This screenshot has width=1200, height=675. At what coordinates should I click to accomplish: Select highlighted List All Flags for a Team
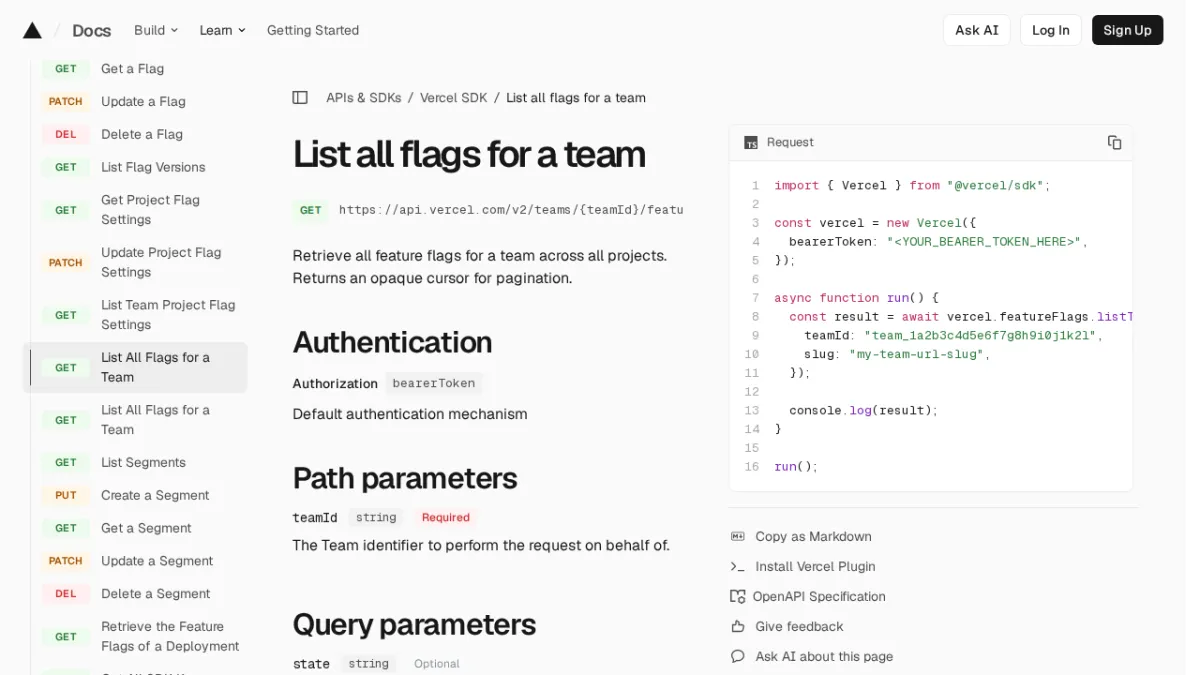(x=135, y=367)
